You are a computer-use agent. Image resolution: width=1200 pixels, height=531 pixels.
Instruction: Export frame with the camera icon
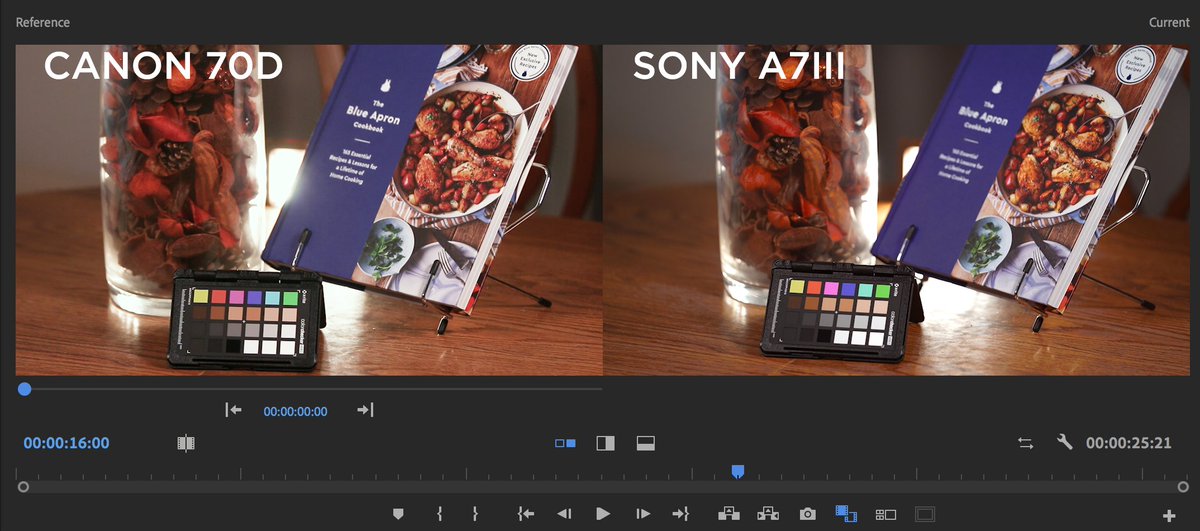click(x=807, y=513)
